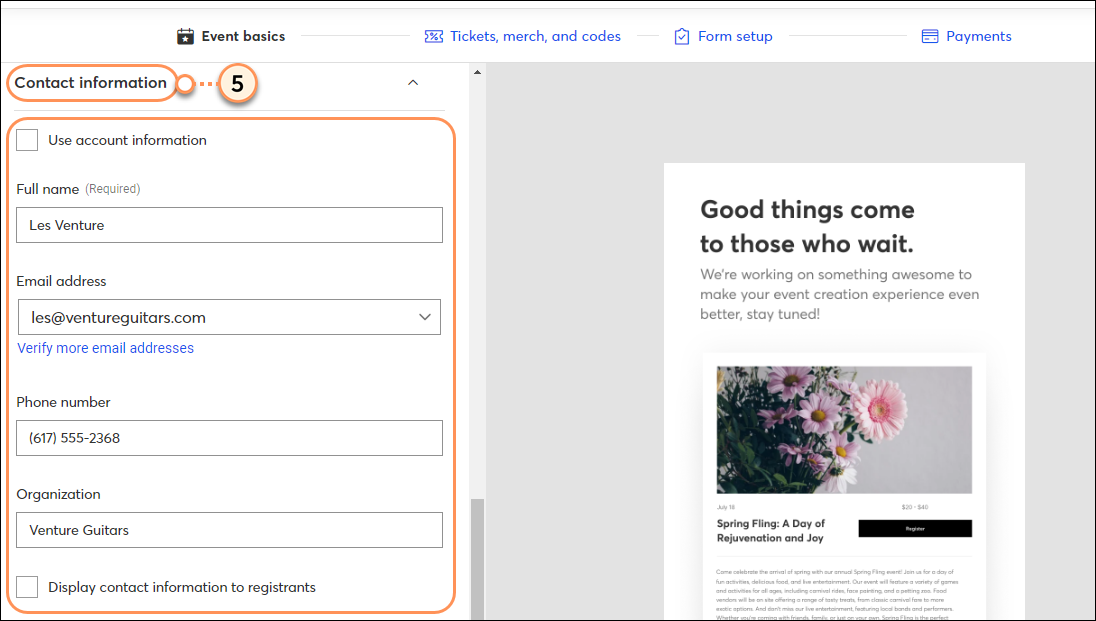1096x621 pixels.
Task: Click the Form setup clipboard icon
Action: [681, 35]
